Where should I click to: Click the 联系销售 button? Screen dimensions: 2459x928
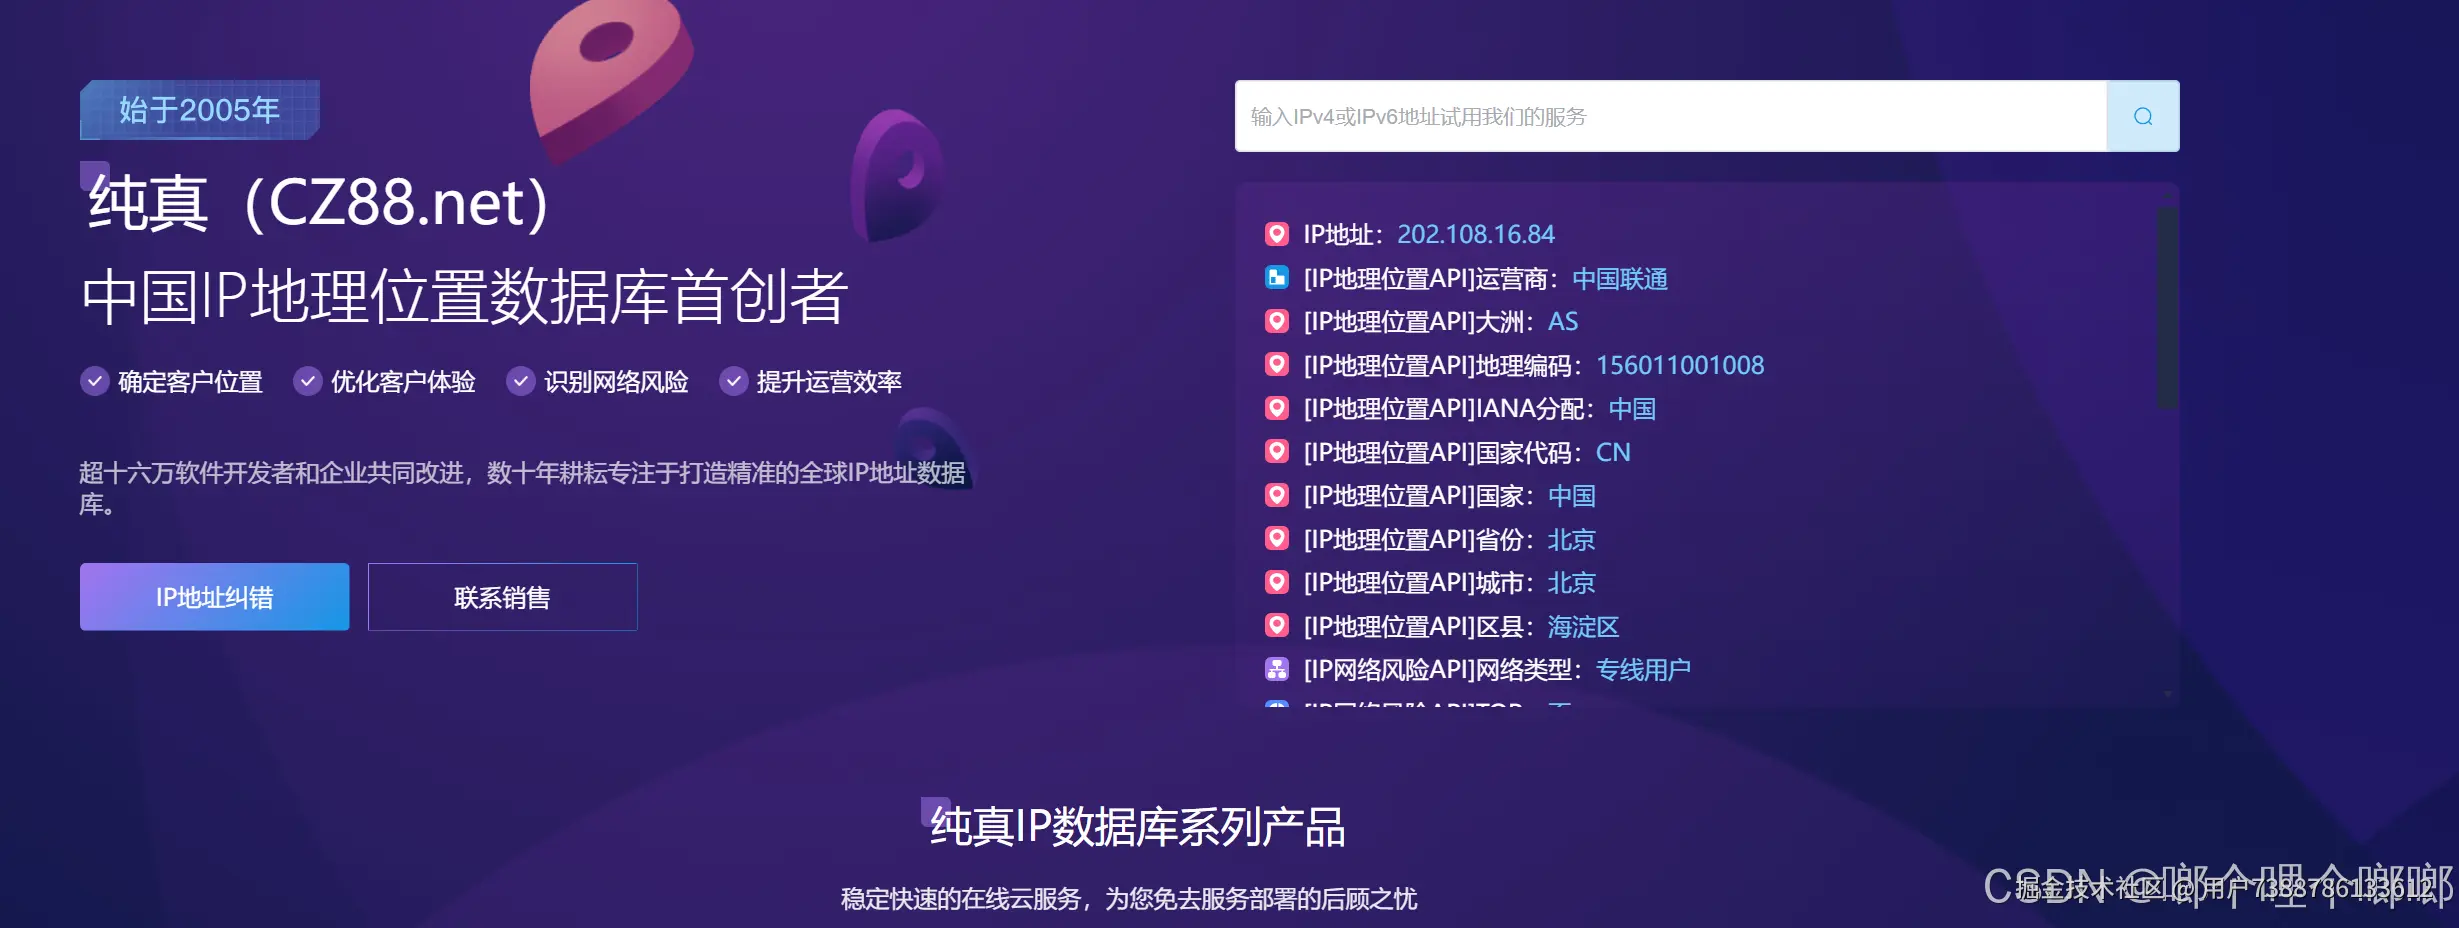click(503, 596)
